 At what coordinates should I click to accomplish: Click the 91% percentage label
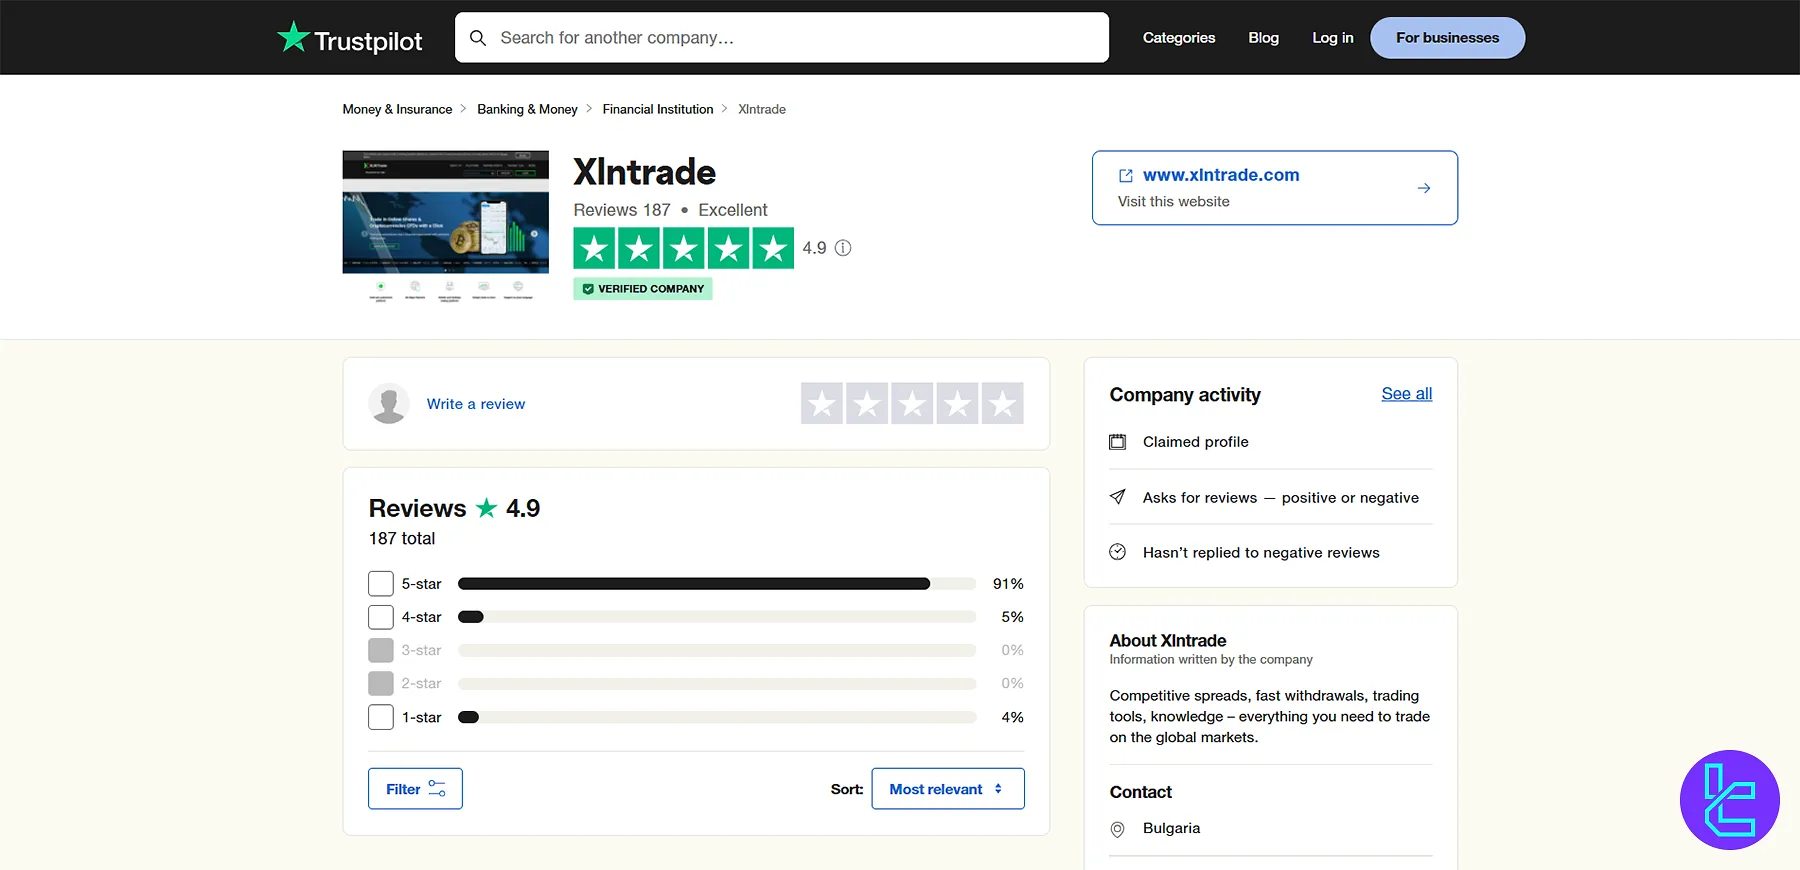(1008, 584)
